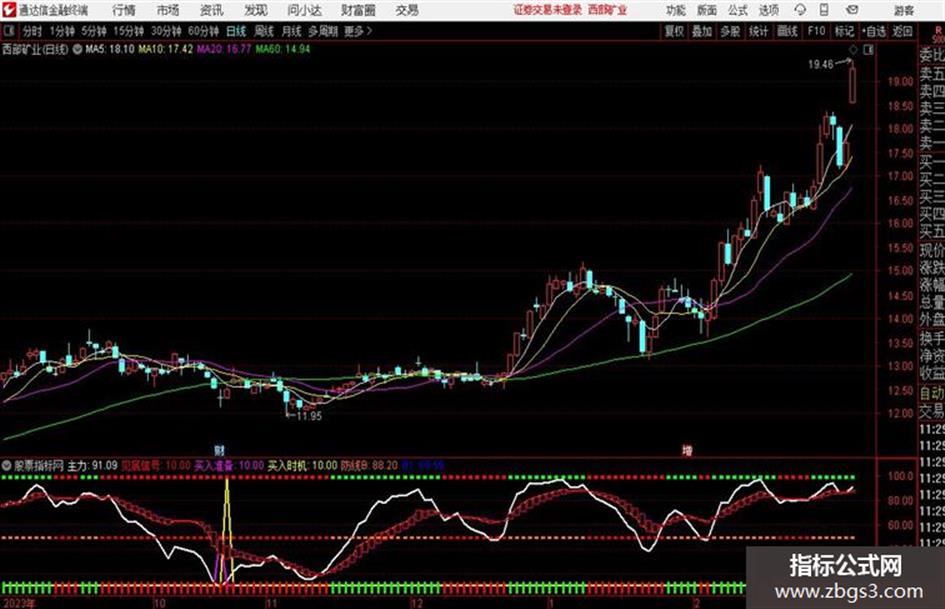
Task: Open the 市场 menu
Action: coord(168,10)
